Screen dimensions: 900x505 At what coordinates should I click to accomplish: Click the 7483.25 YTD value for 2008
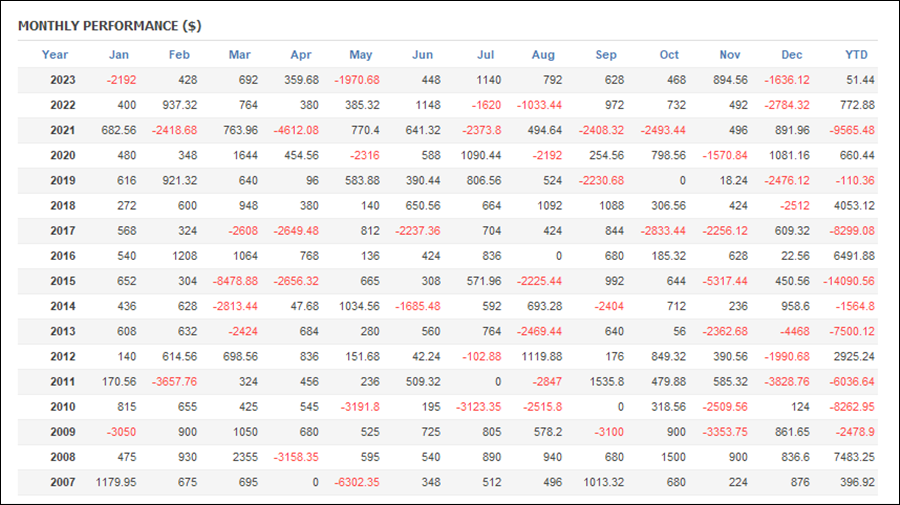(x=854, y=457)
